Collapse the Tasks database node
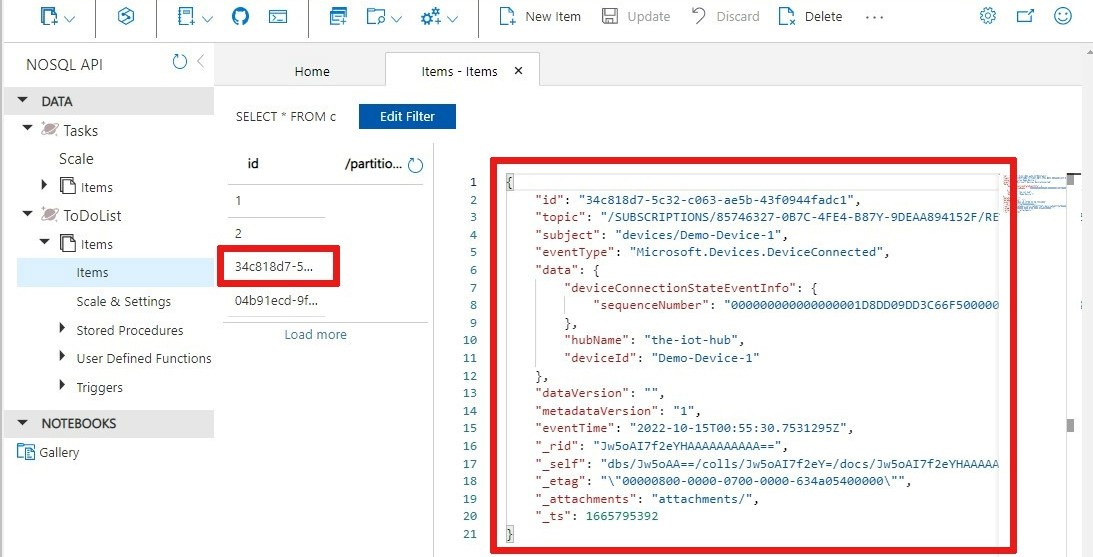The height and width of the screenshot is (557, 1093). [x=27, y=128]
